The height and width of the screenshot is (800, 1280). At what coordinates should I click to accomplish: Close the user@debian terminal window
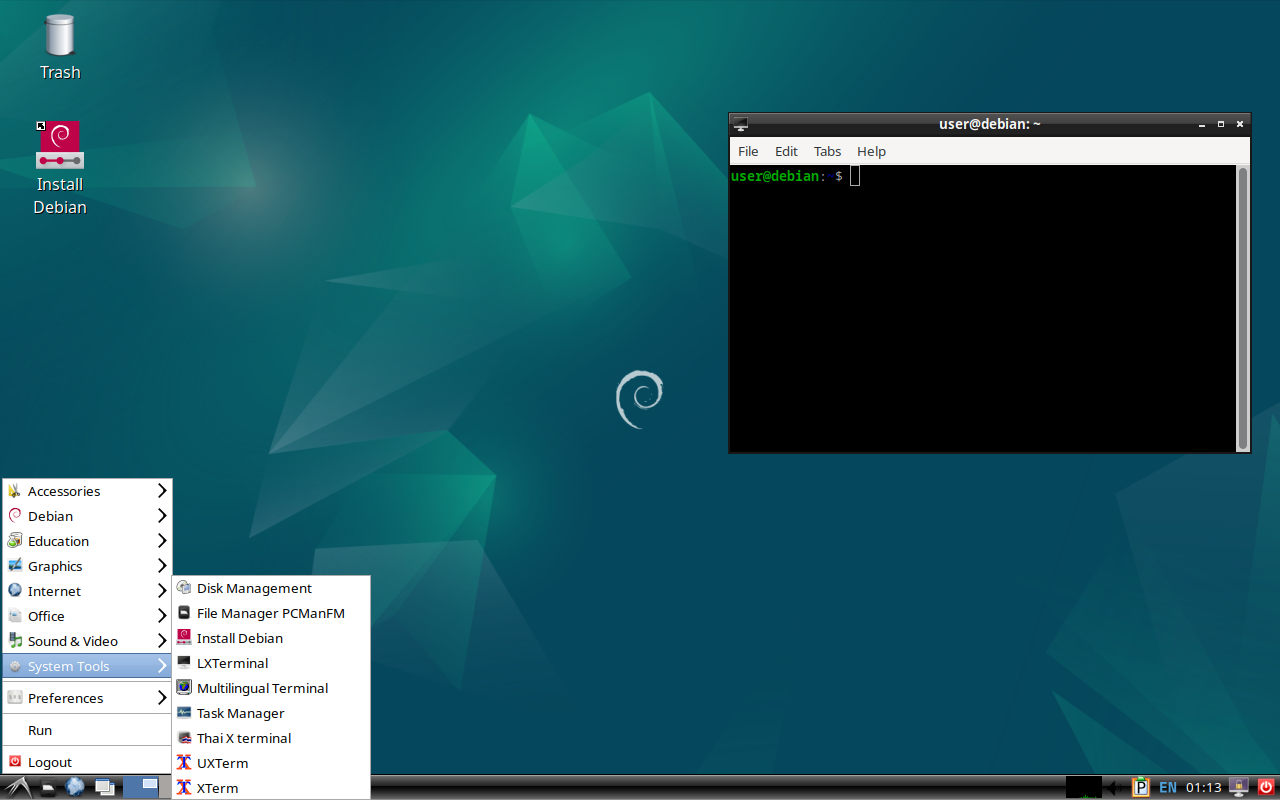tap(1240, 125)
